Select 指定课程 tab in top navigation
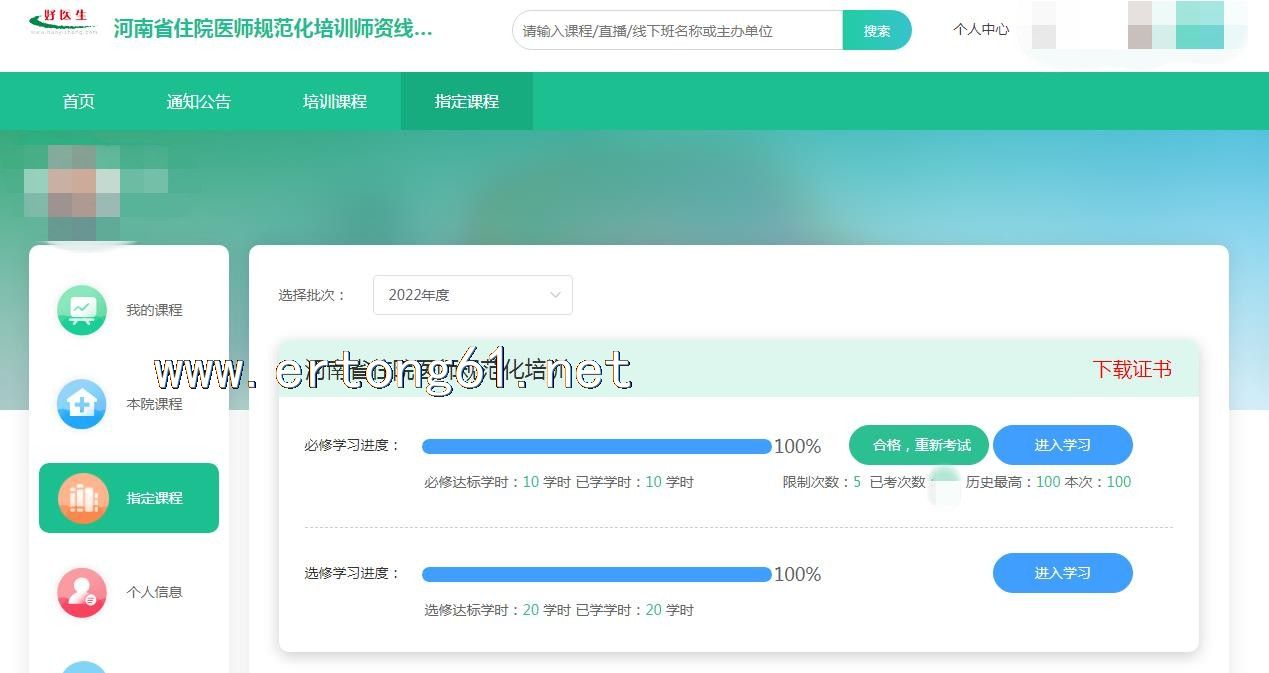Image resolution: width=1269 pixels, height=673 pixels. (x=466, y=101)
